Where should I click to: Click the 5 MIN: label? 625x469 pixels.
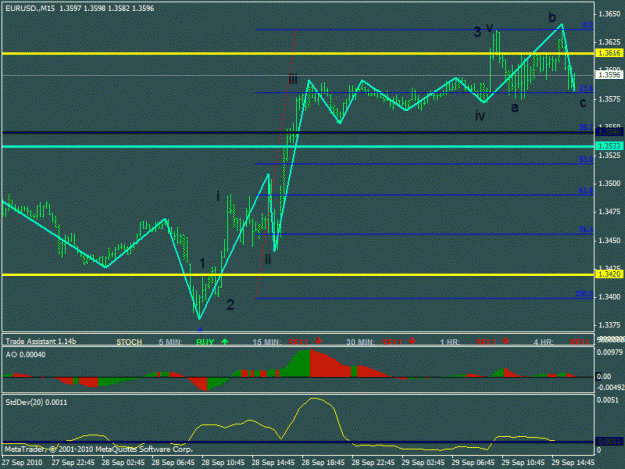(x=171, y=342)
